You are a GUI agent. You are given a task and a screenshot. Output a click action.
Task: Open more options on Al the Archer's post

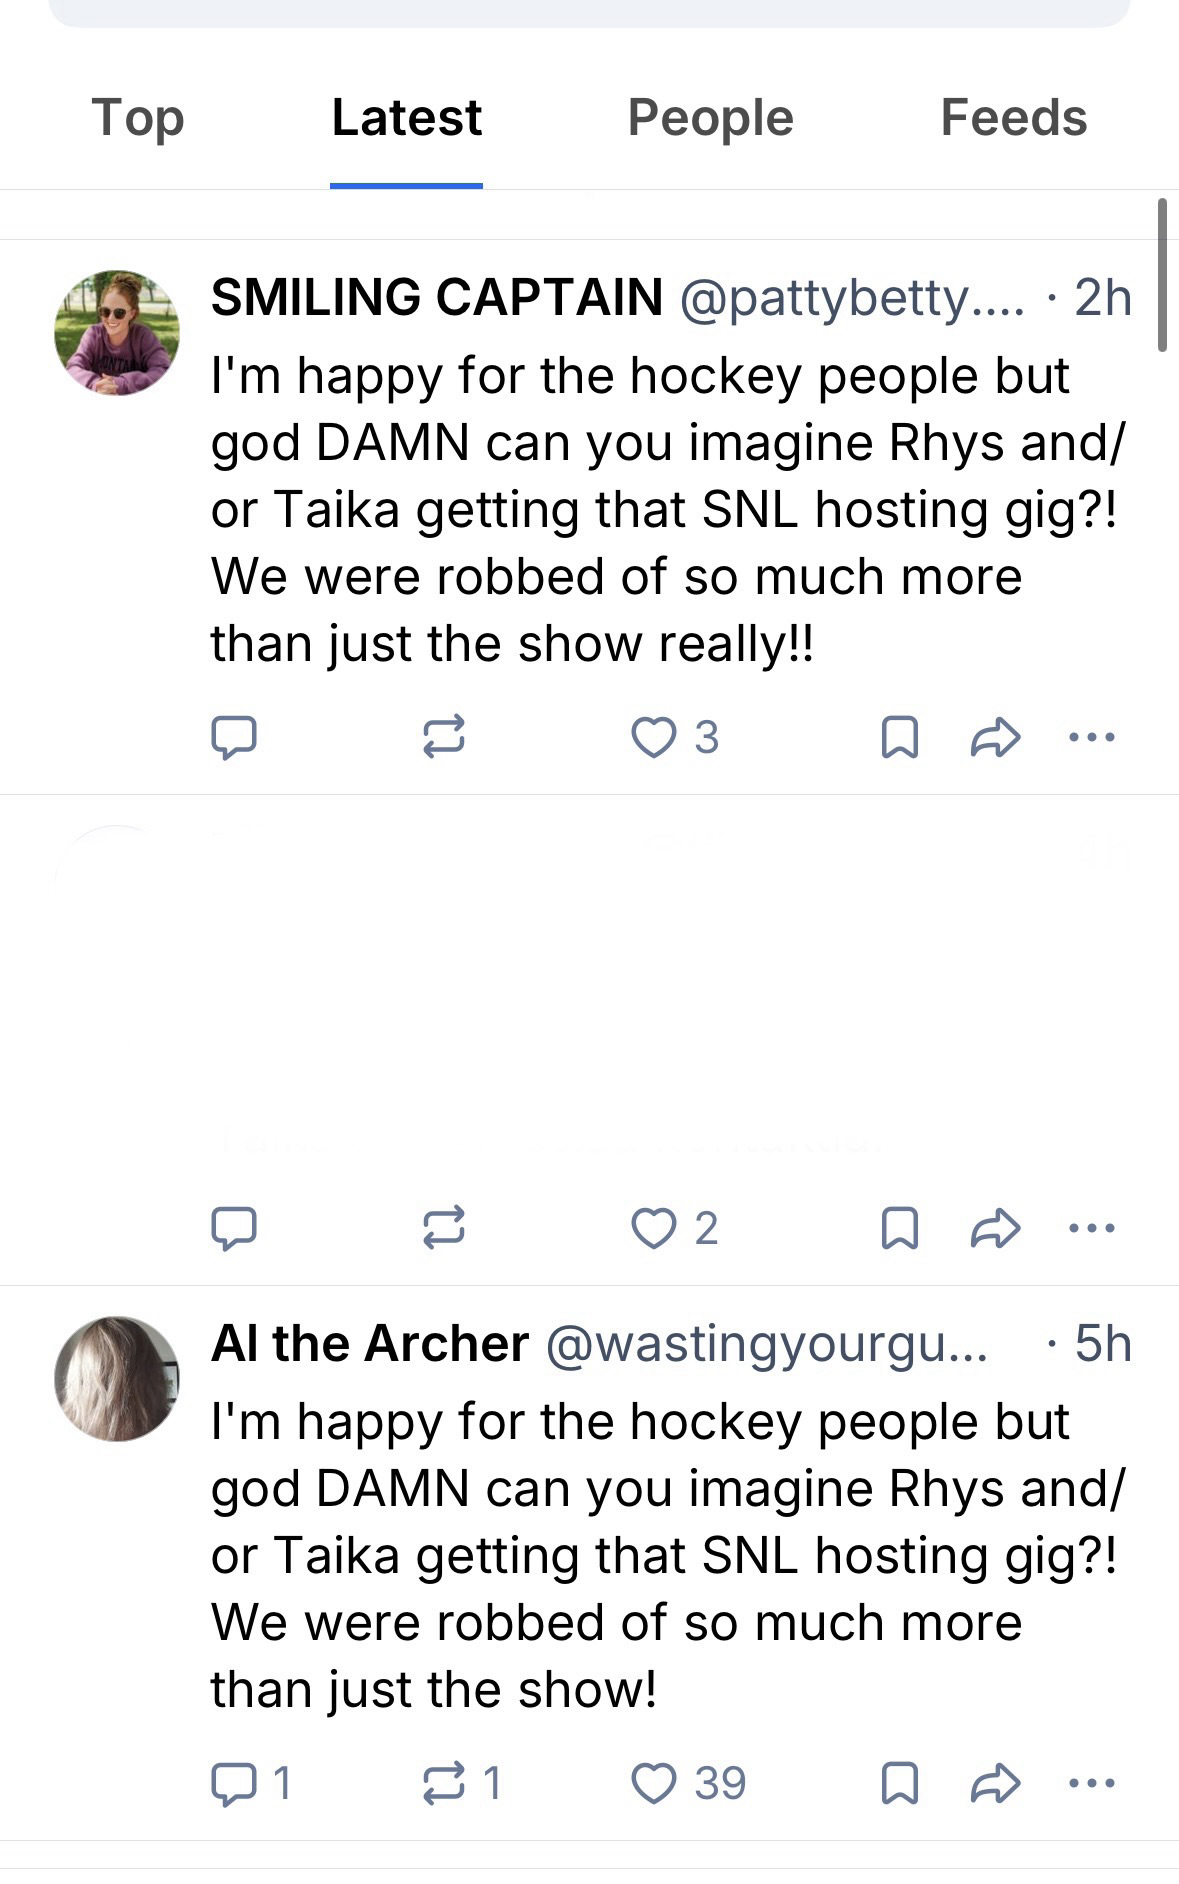(1091, 1783)
